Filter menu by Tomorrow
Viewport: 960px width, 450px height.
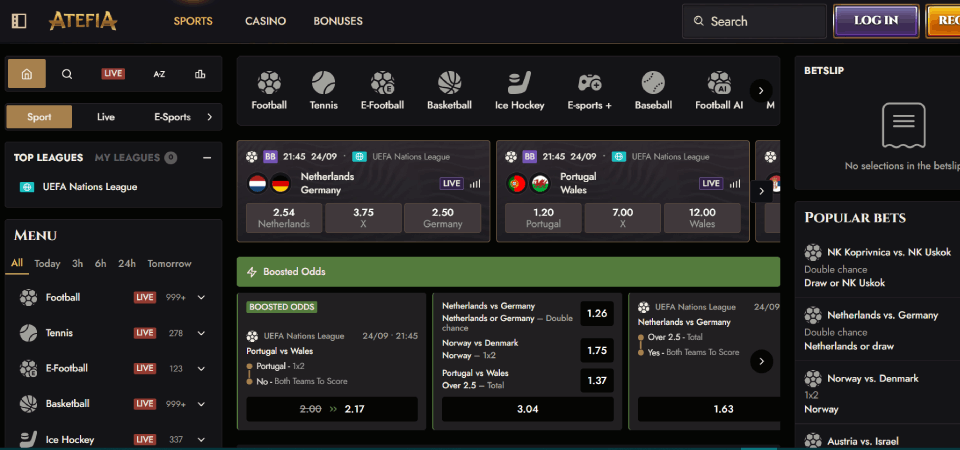(x=170, y=264)
